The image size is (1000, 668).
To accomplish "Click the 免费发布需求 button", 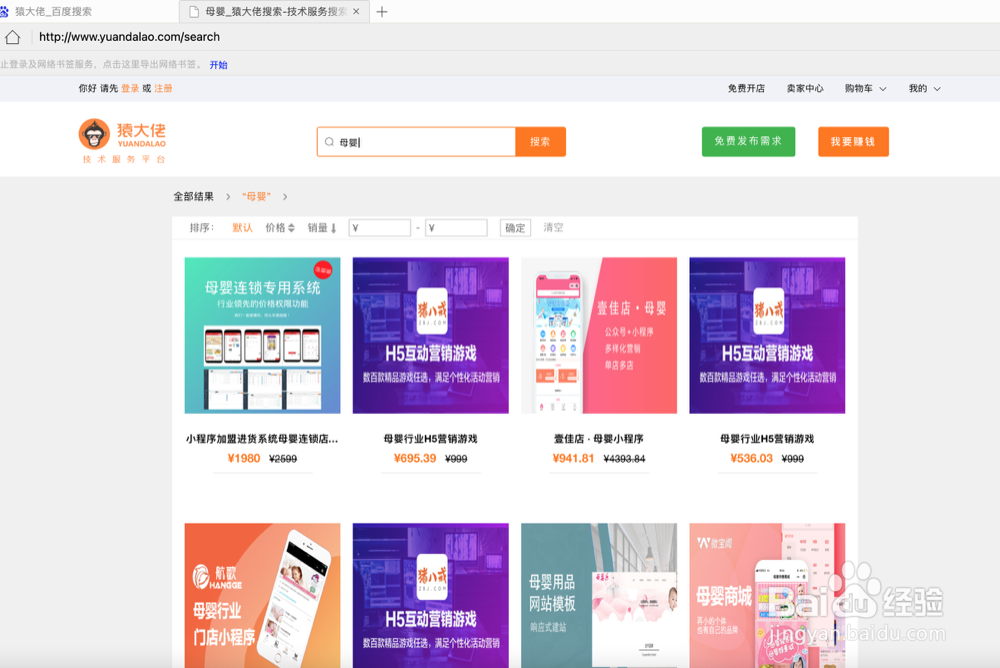I will point(748,141).
